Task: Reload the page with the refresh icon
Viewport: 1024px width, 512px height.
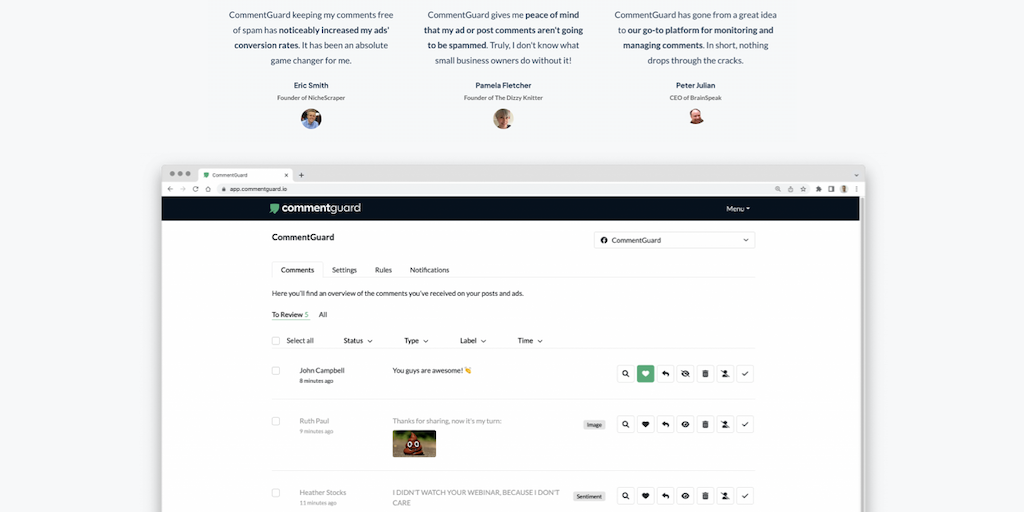Action: [x=195, y=189]
